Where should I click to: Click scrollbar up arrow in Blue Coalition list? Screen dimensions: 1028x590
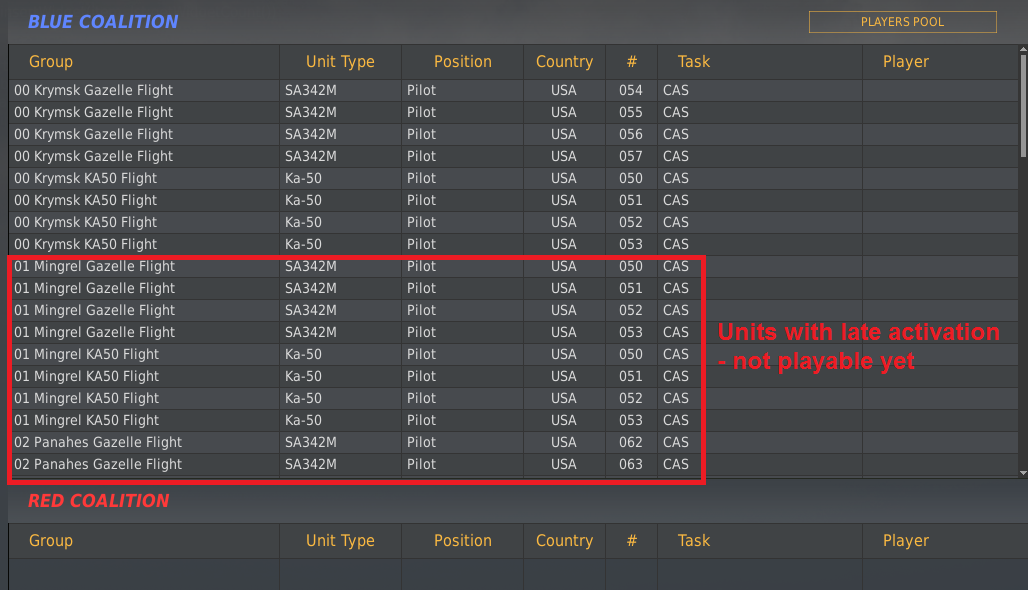[x=1023, y=50]
